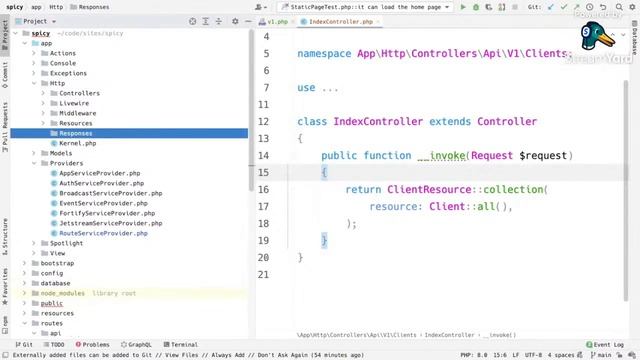Open the Event Log
640x360 pixels.
[605, 344]
